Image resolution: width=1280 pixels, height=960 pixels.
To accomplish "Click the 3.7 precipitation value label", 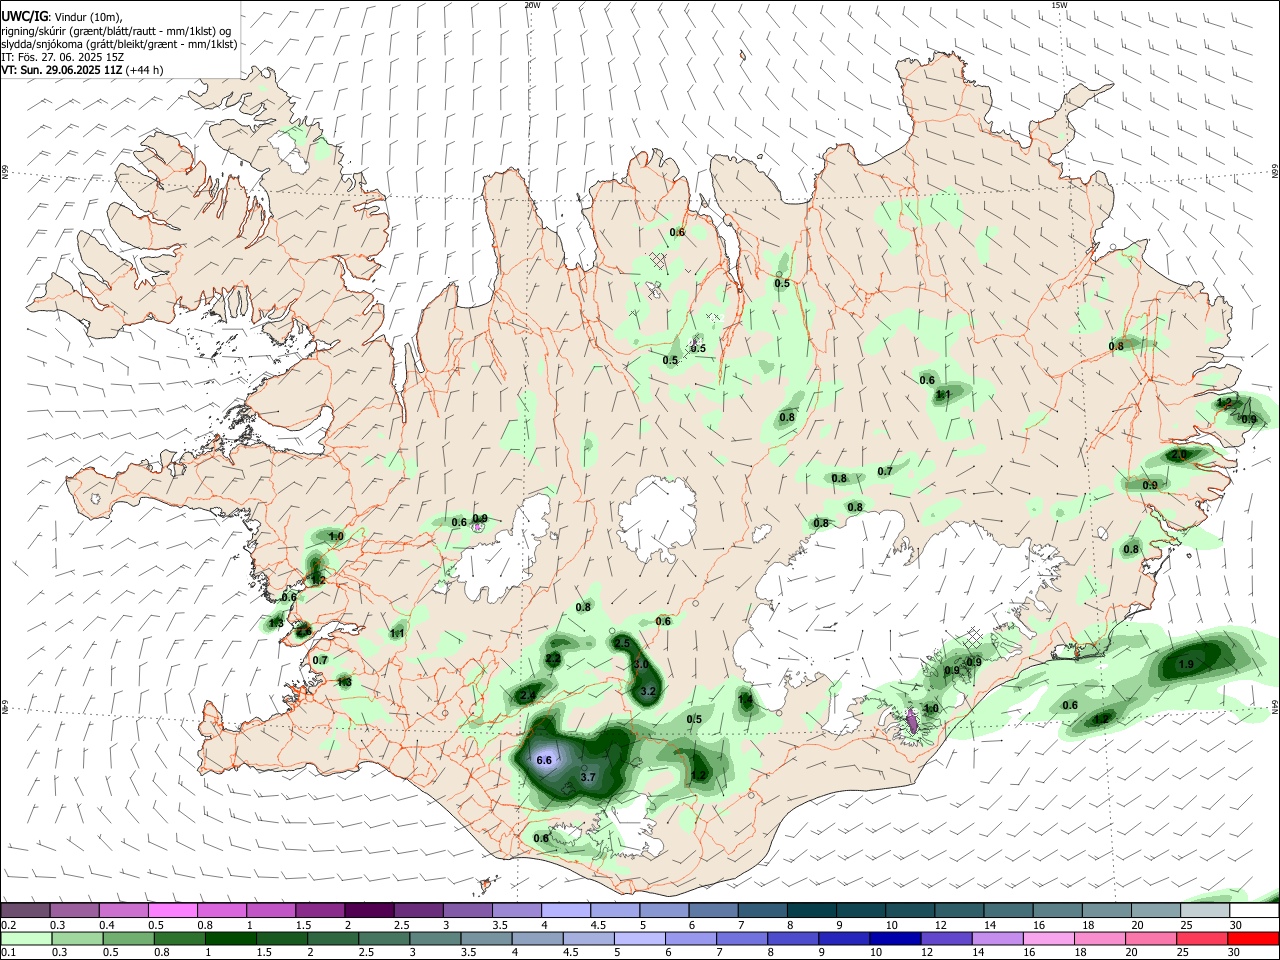I will [x=588, y=777].
